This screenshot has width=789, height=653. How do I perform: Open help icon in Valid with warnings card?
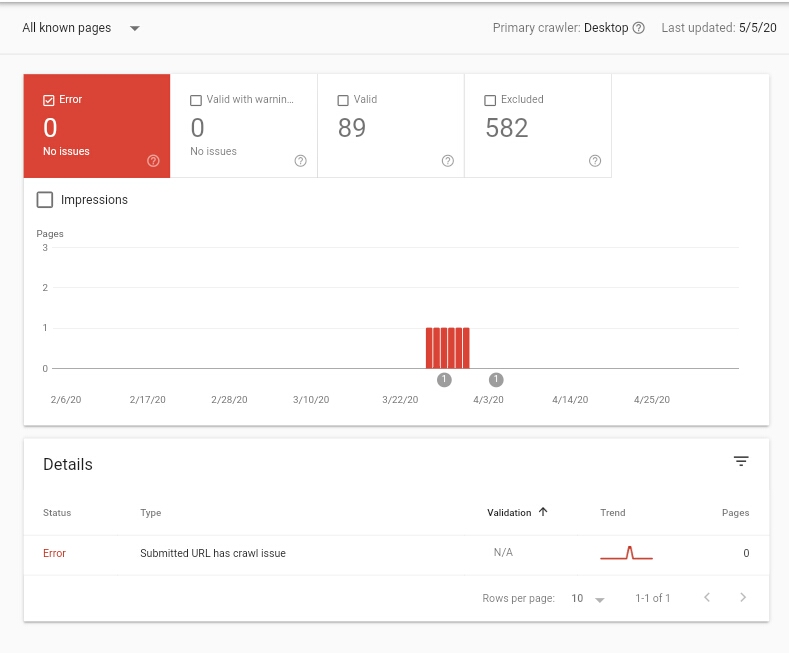click(300, 160)
